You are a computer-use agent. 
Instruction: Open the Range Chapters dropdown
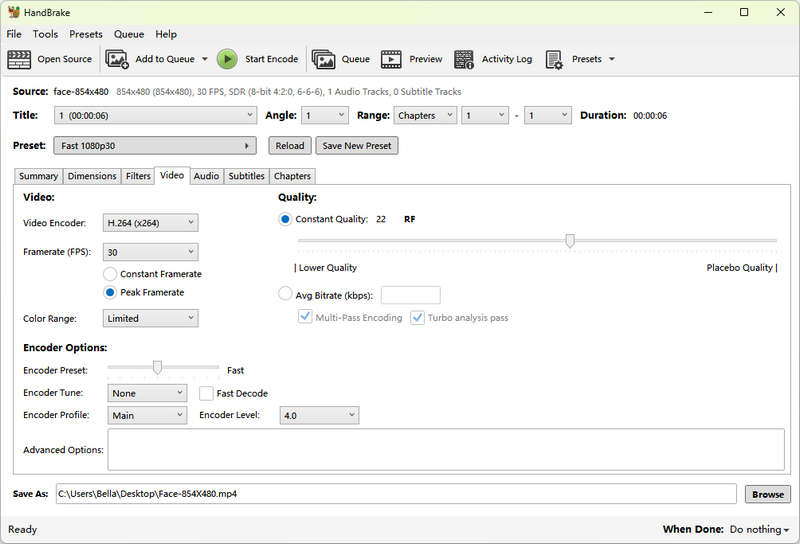point(424,115)
